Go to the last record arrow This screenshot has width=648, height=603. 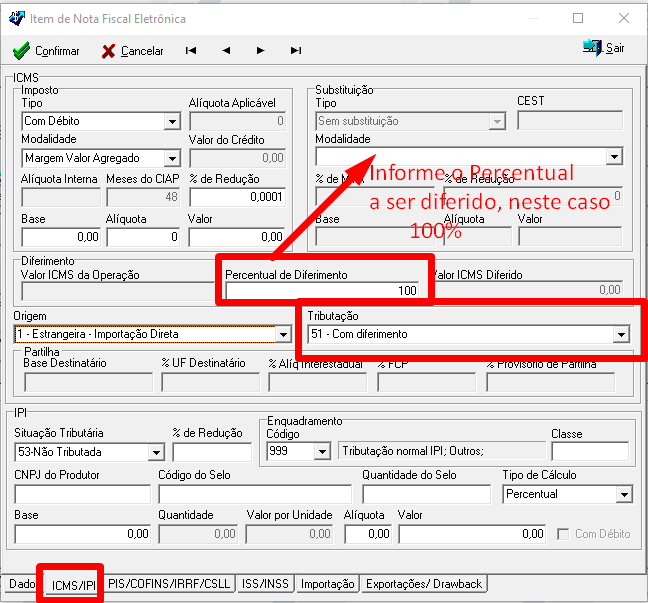[x=295, y=51]
